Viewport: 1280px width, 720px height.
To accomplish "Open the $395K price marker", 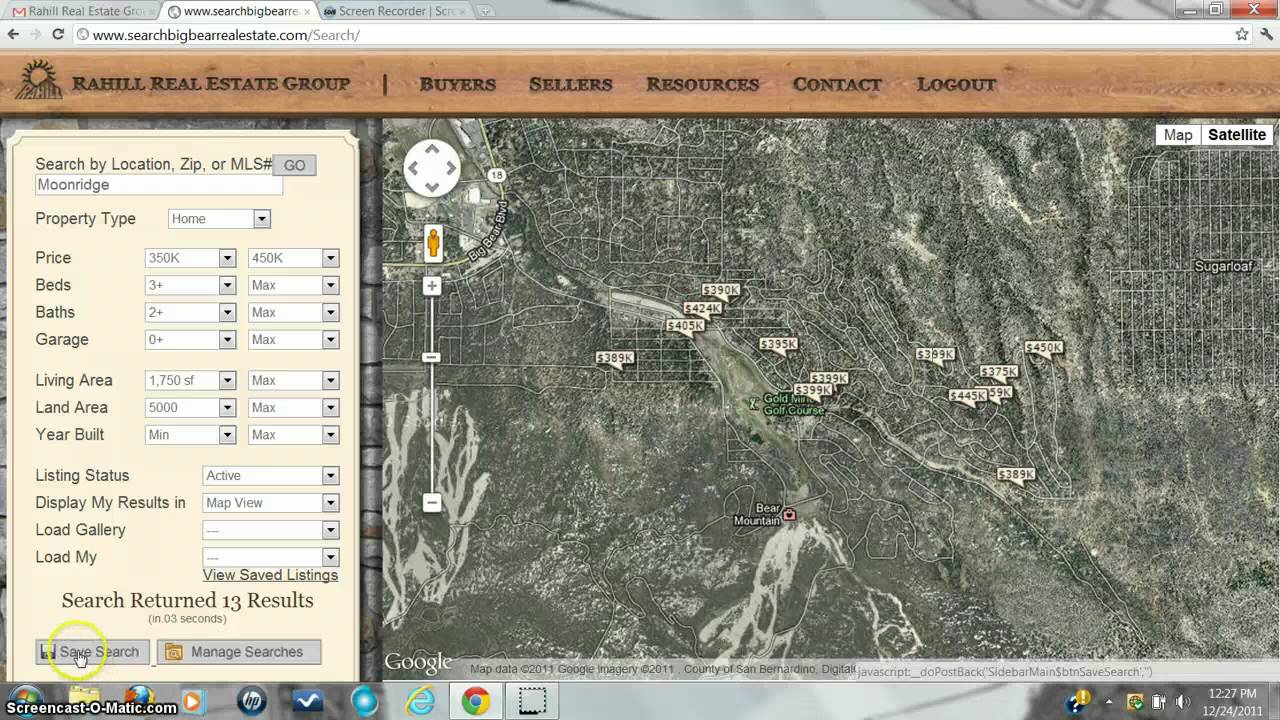I will pos(778,345).
